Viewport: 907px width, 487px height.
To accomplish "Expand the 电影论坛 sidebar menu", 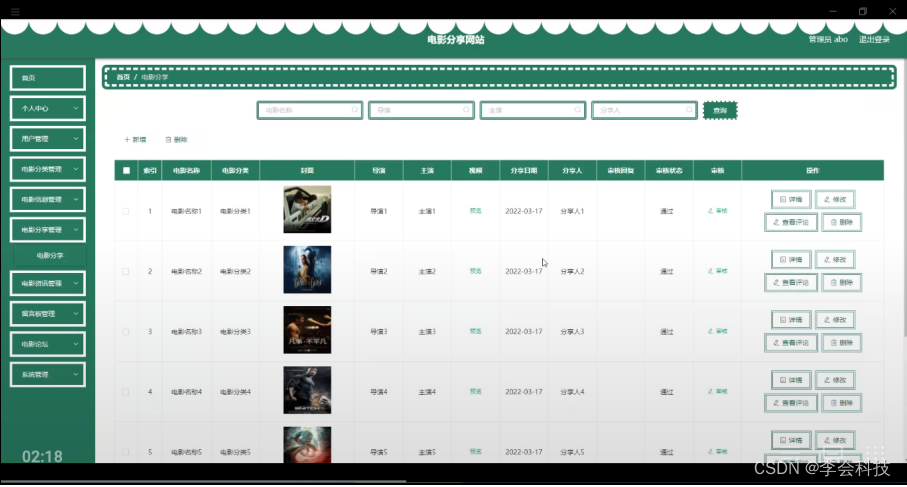I will (47, 344).
